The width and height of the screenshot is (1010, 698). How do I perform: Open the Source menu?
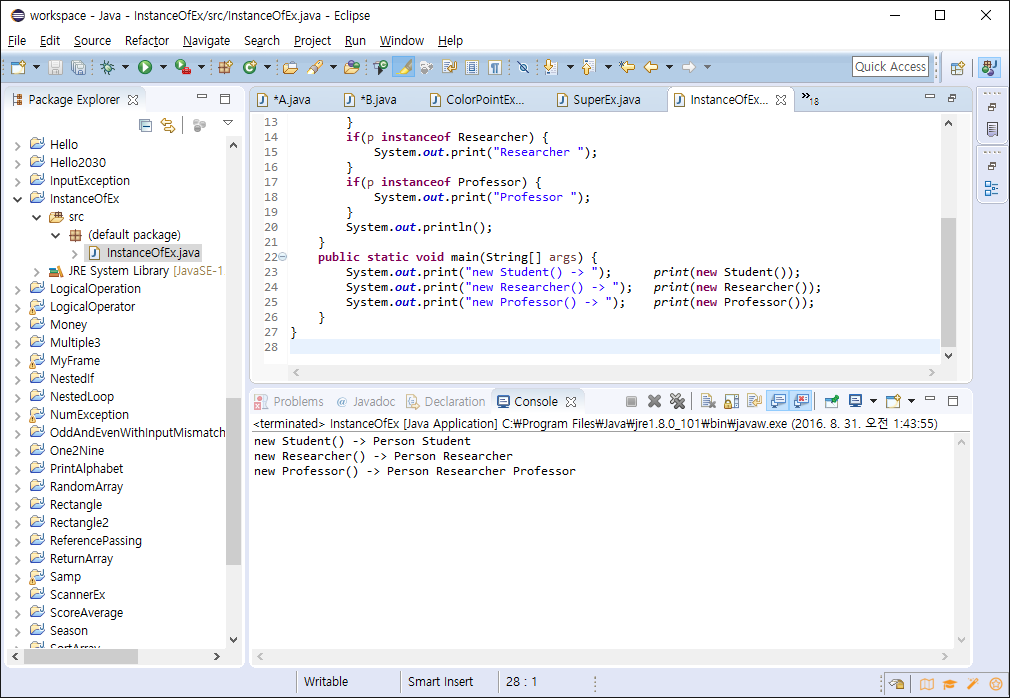[x=92, y=41]
